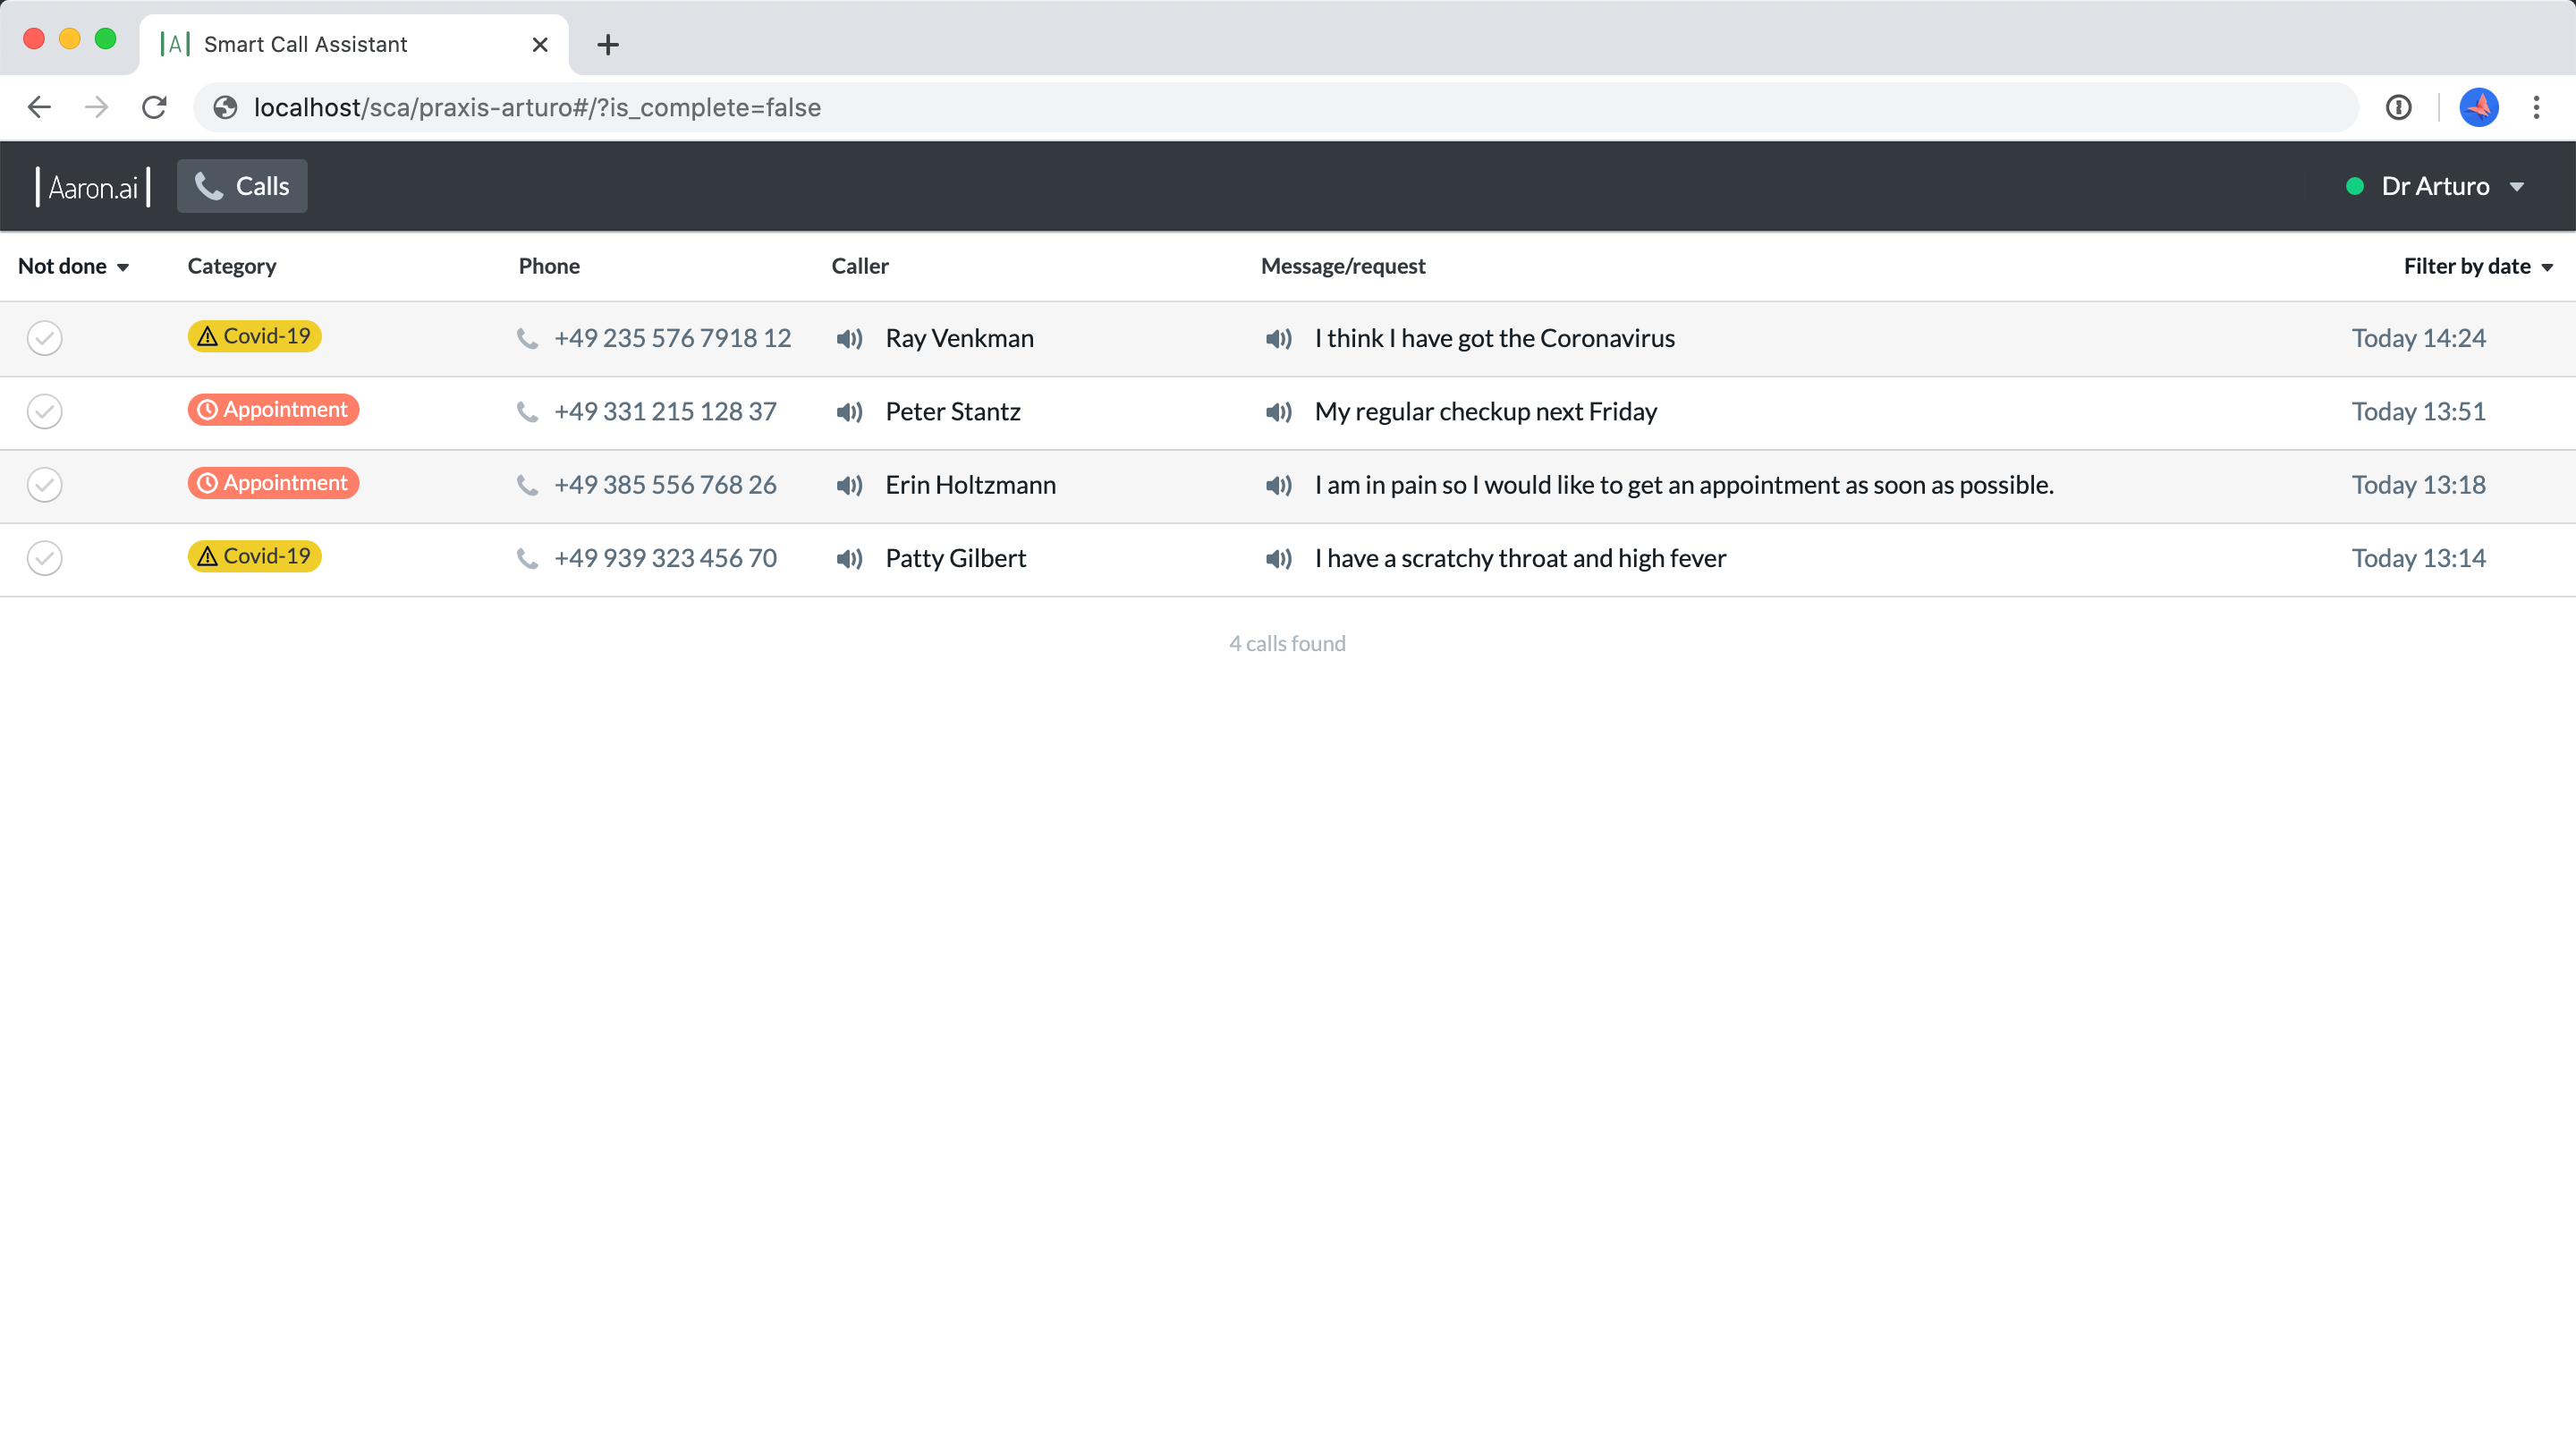The image size is (2576, 1449).
Task: Click phone icon next to +49 235 576 7918 12
Action: (527, 339)
